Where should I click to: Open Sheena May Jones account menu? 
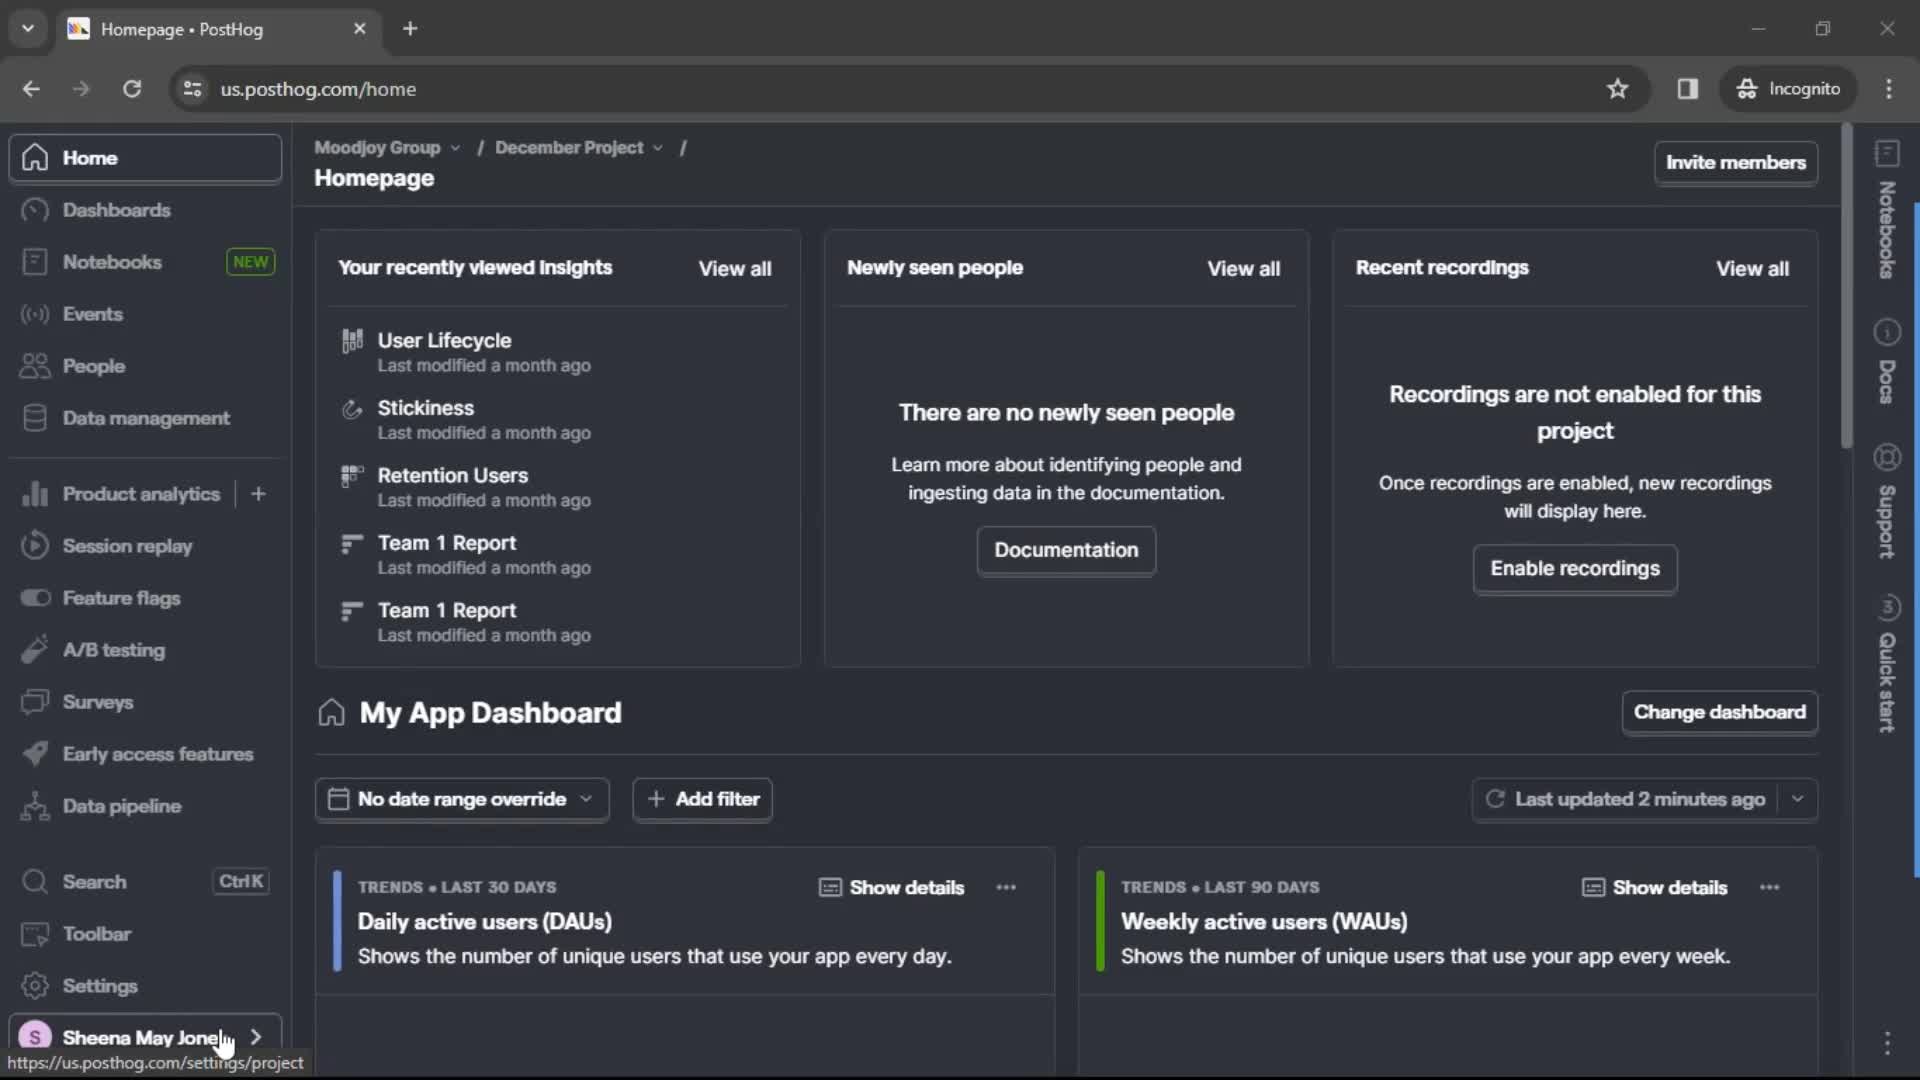[145, 1037]
